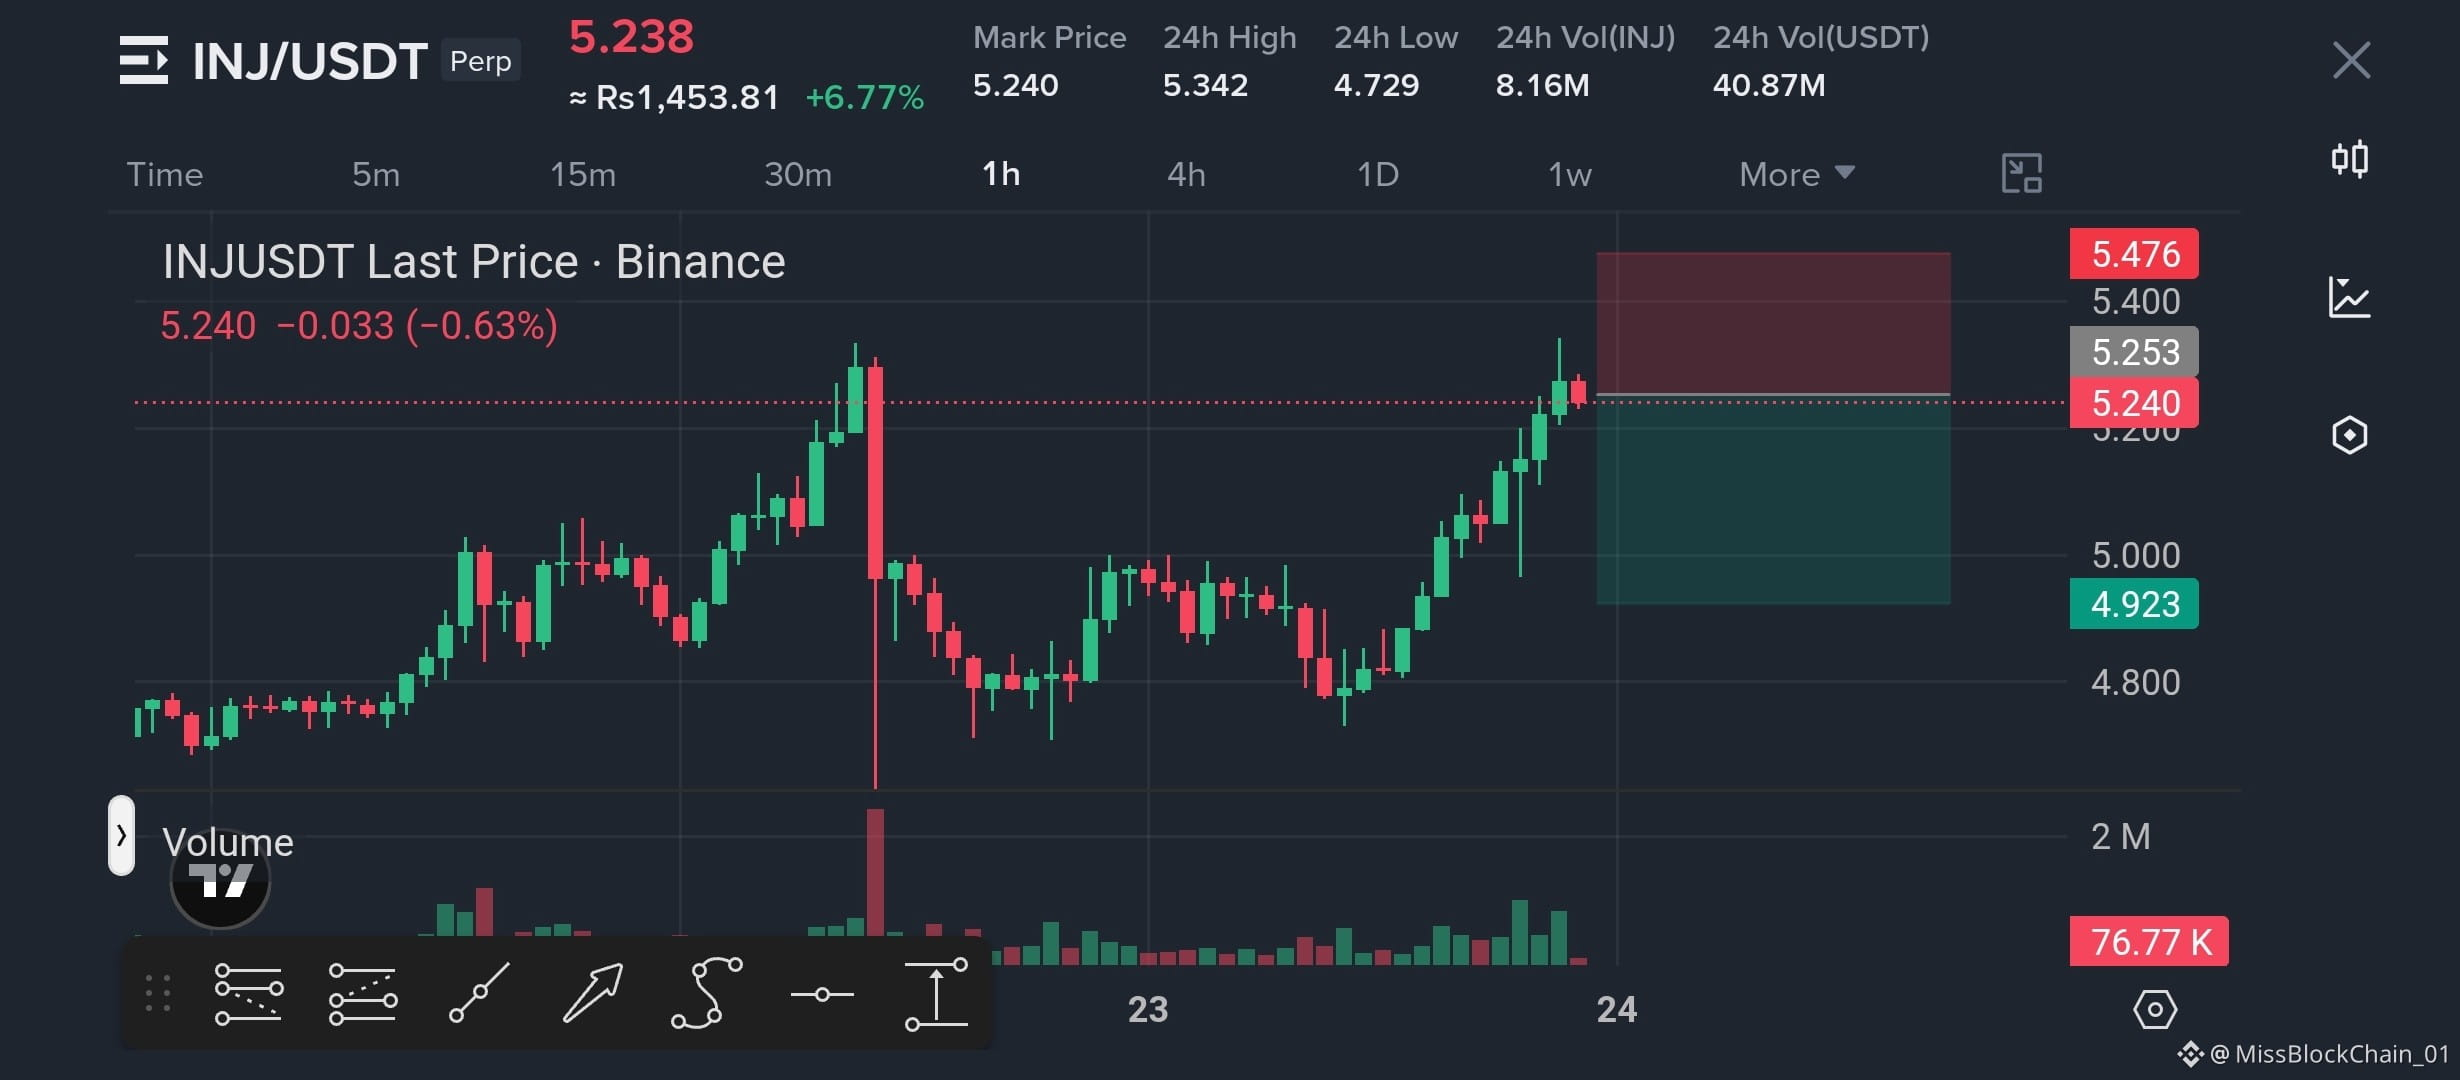Select the curve path drawing tool
This screenshot has height=1080, width=2460.
tap(707, 993)
